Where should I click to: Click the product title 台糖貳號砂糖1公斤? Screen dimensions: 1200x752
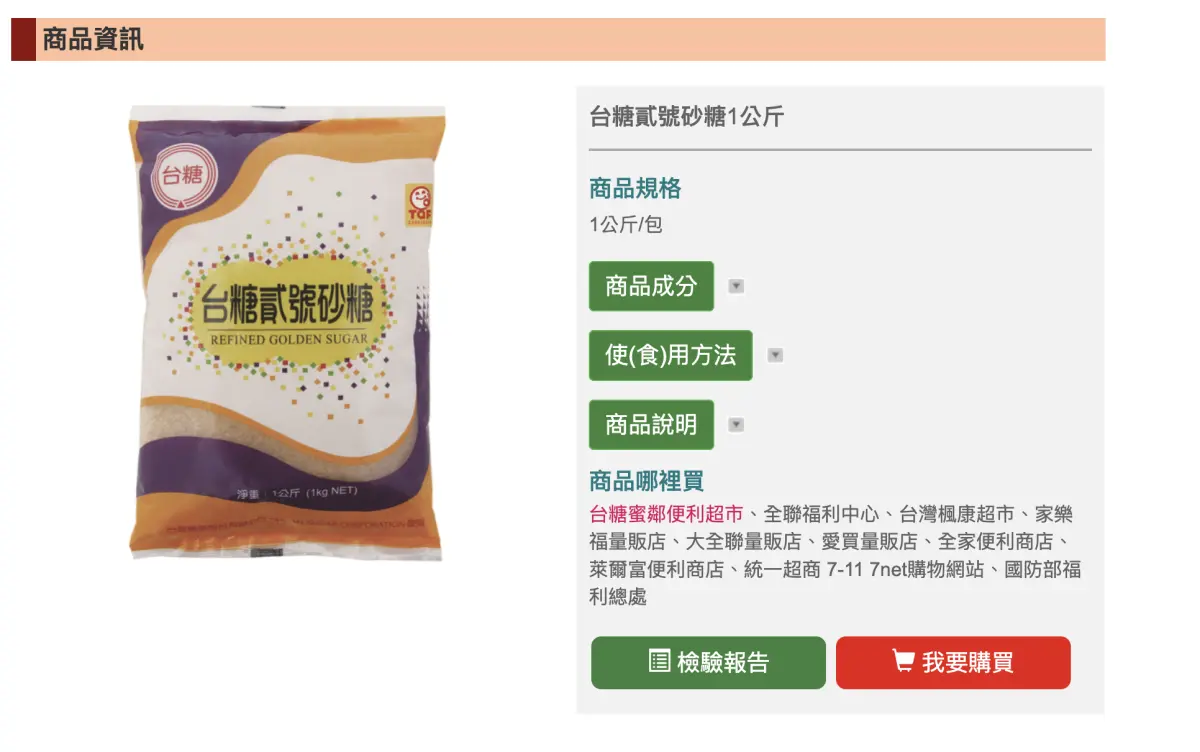tap(687, 116)
